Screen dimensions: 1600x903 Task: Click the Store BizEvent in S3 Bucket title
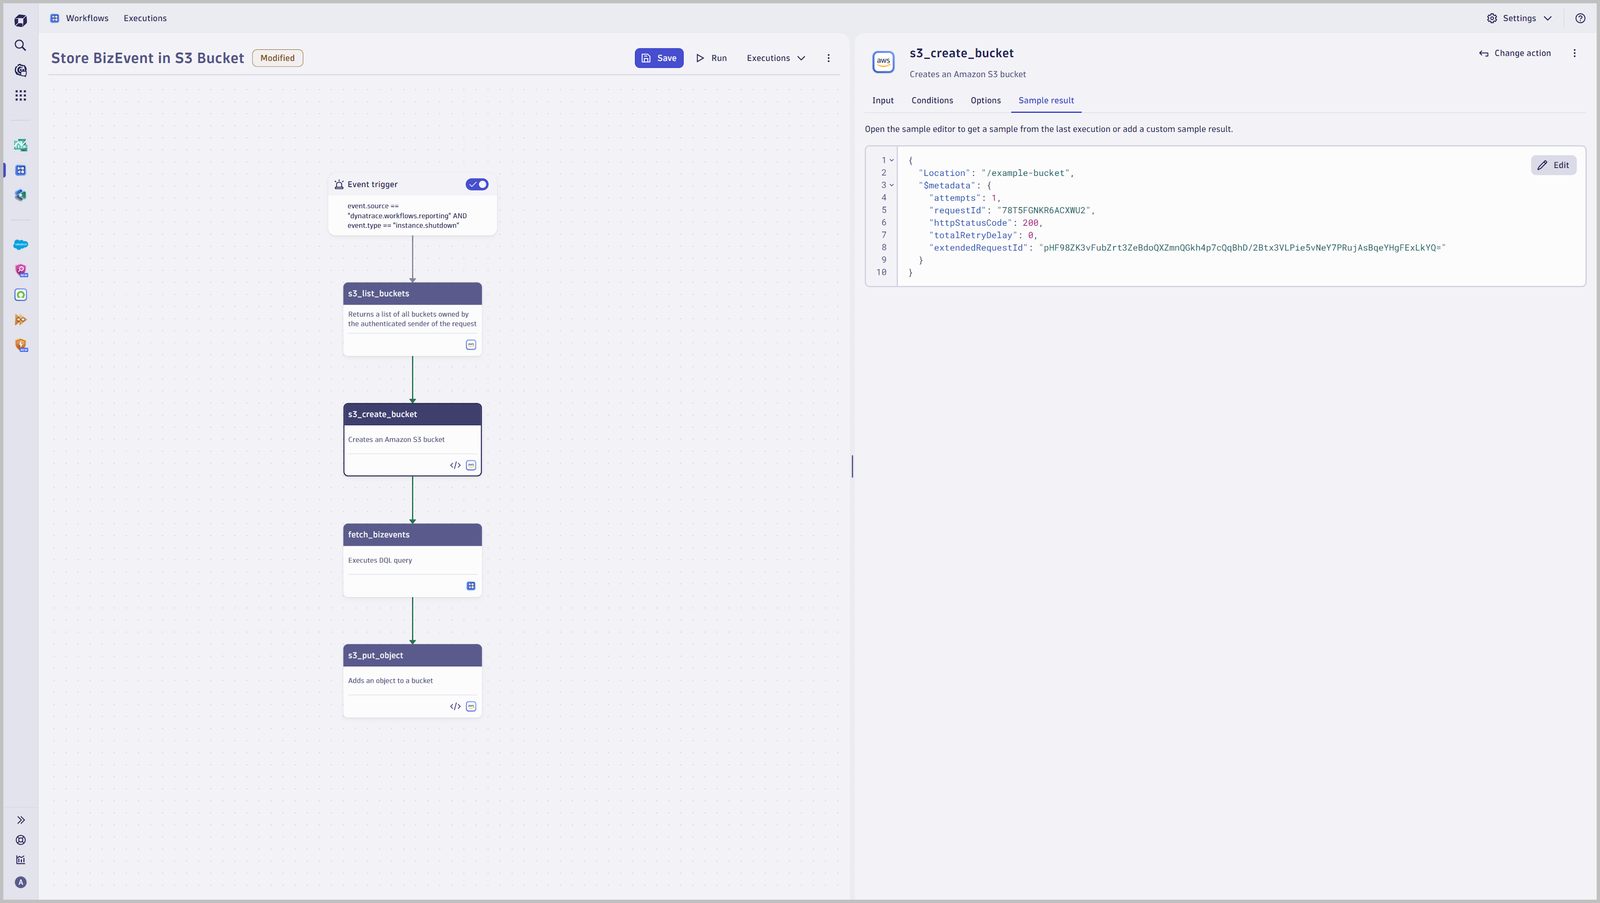[x=147, y=58]
